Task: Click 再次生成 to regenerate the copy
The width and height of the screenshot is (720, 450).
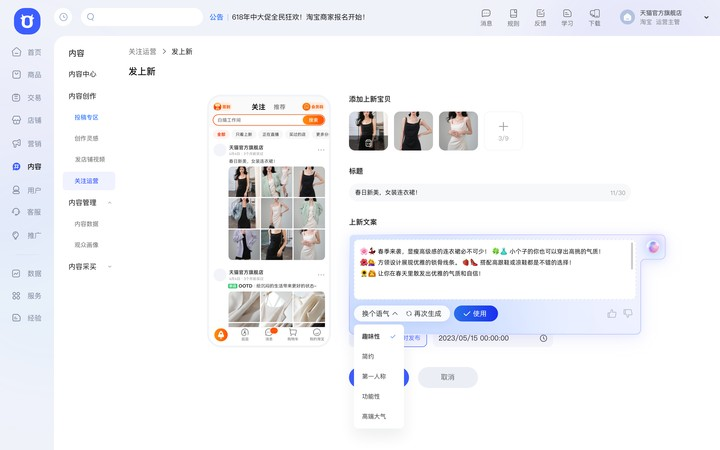Action: tap(426, 313)
